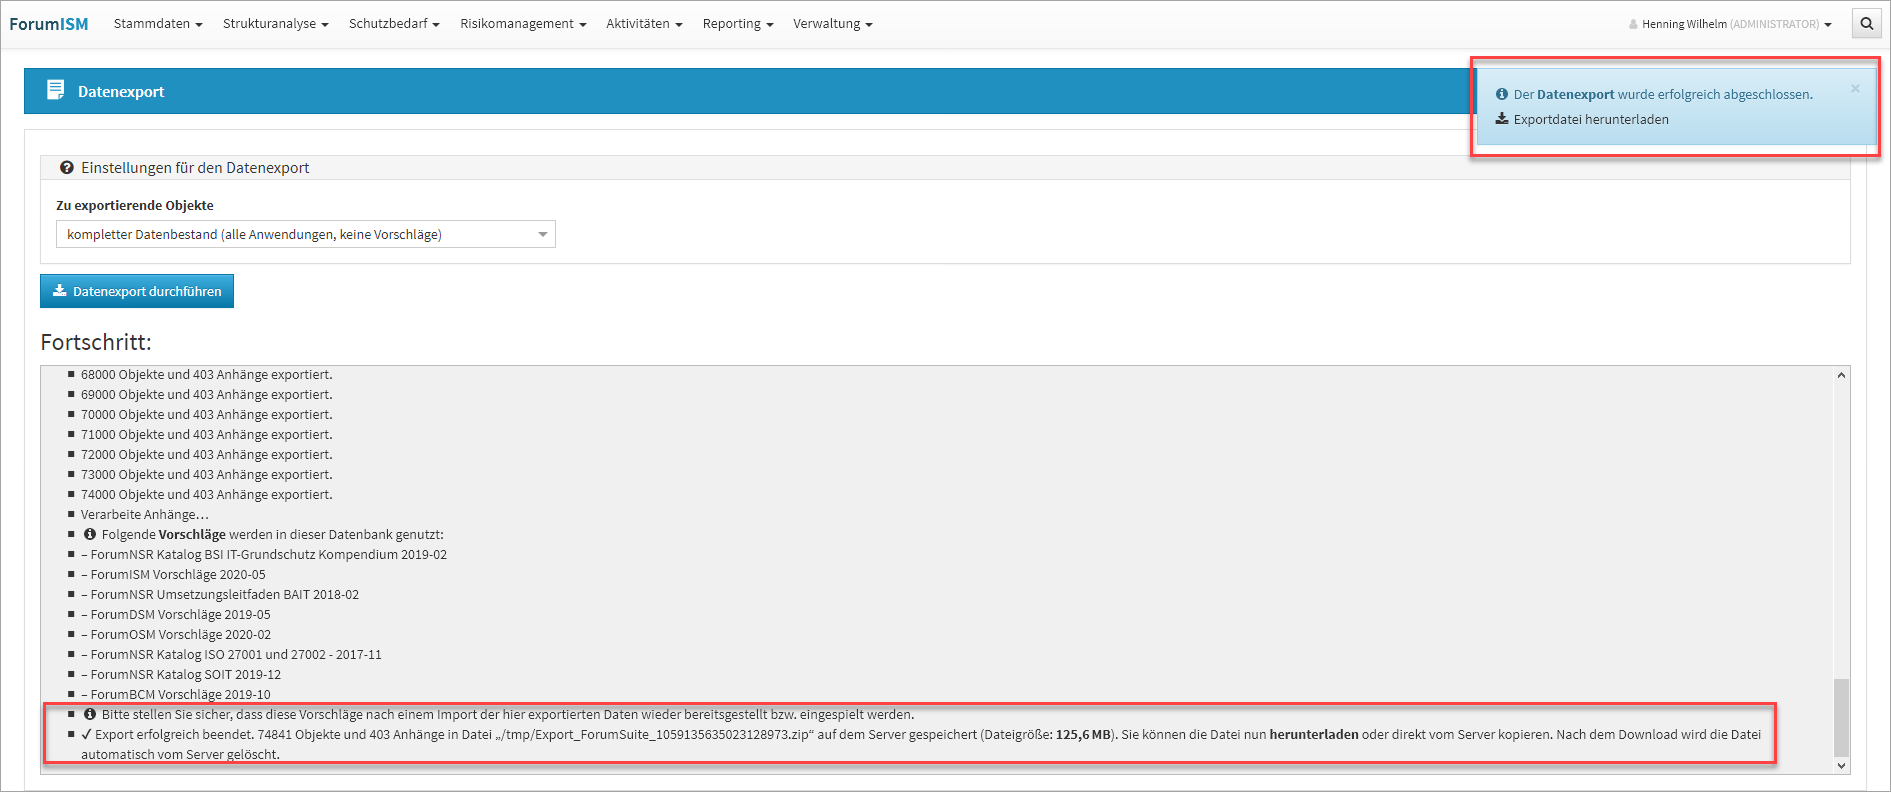Click the Datenexport durchführen button

[137, 291]
